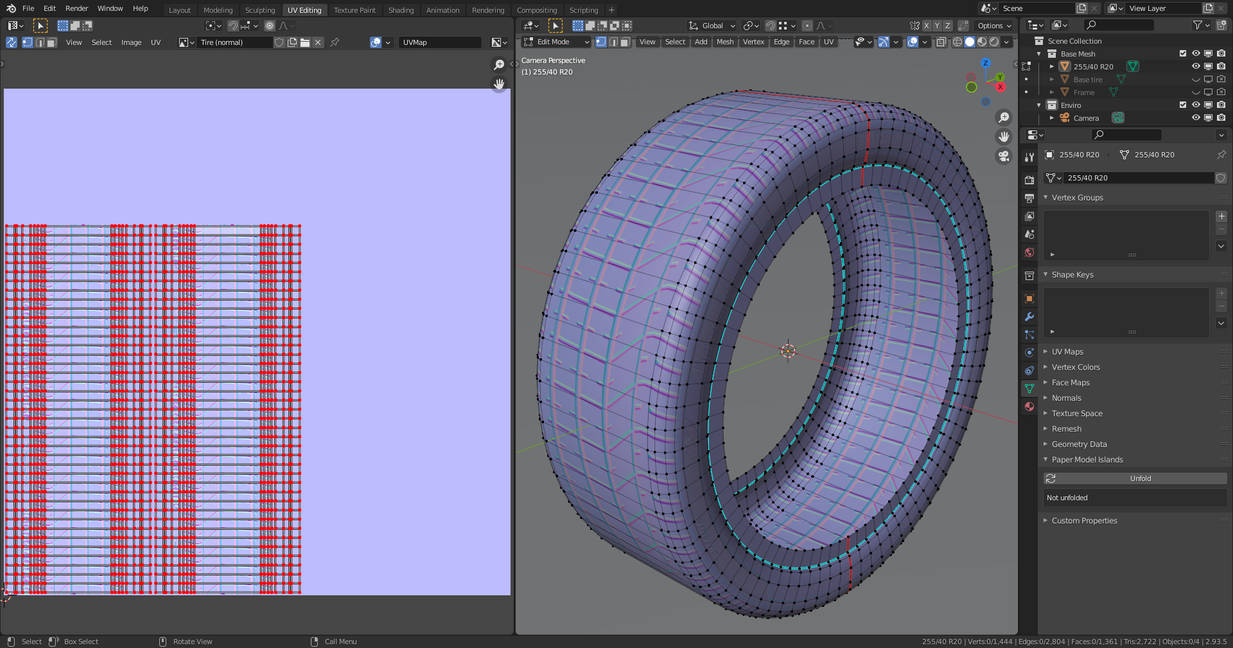Open the Render menu
This screenshot has width=1233, height=648.
pyautogui.click(x=77, y=8)
